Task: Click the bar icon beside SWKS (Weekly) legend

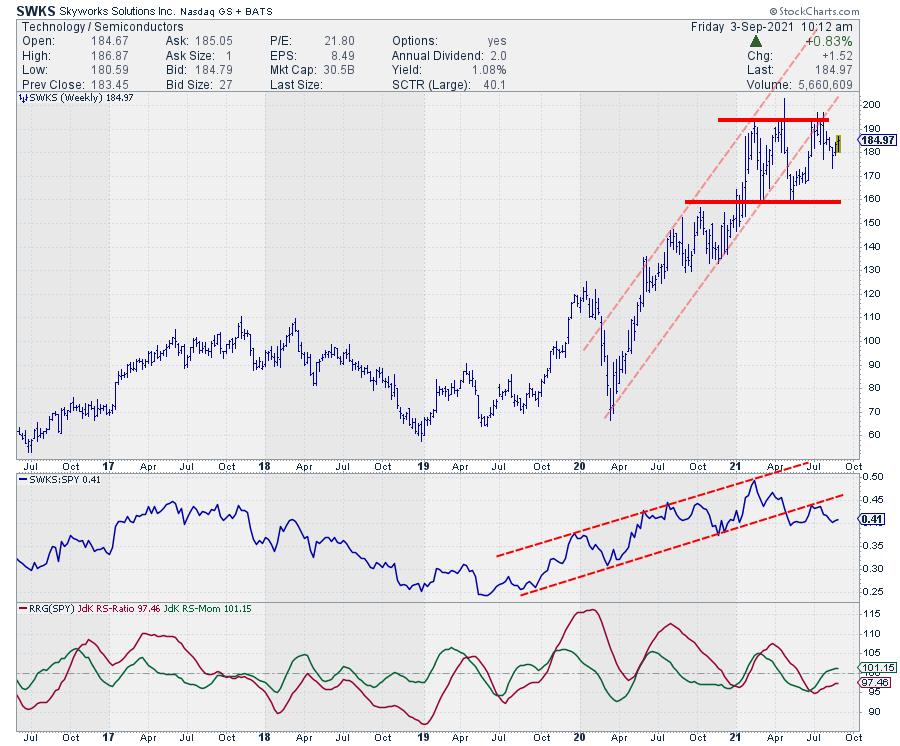Action: pyautogui.click(x=22, y=100)
